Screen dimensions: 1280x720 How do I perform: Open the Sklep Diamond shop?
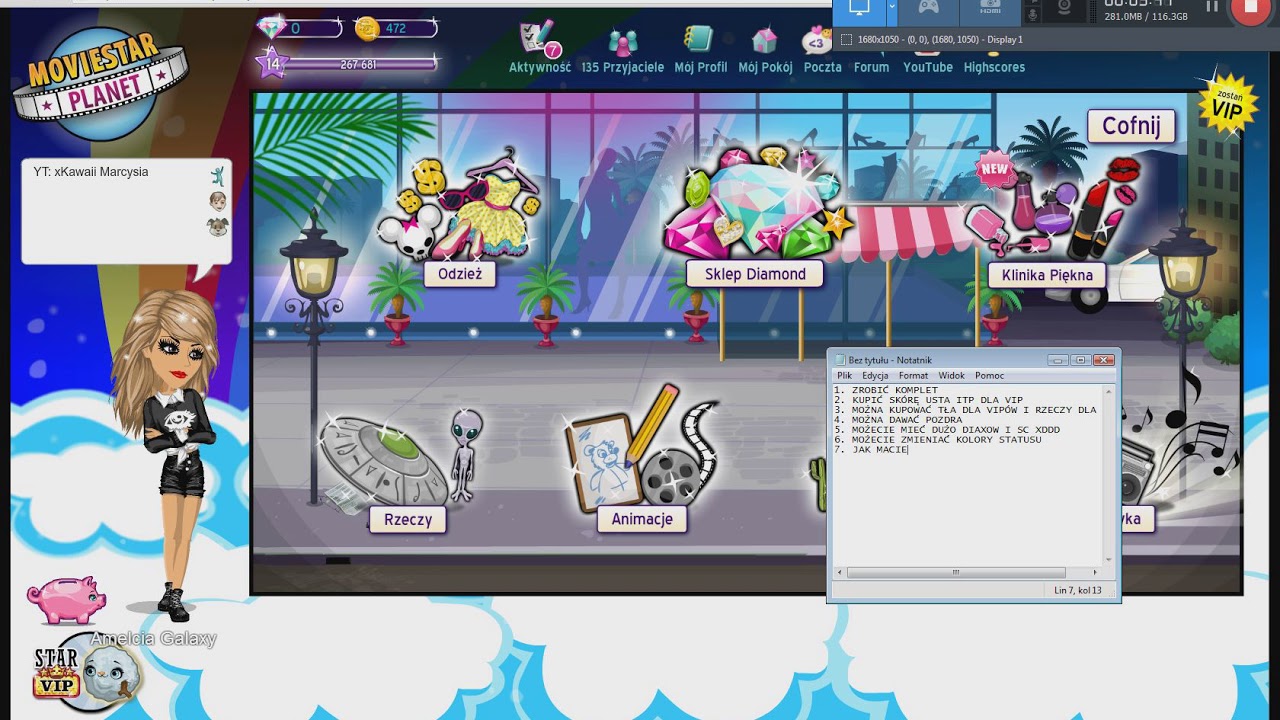click(x=755, y=274)
